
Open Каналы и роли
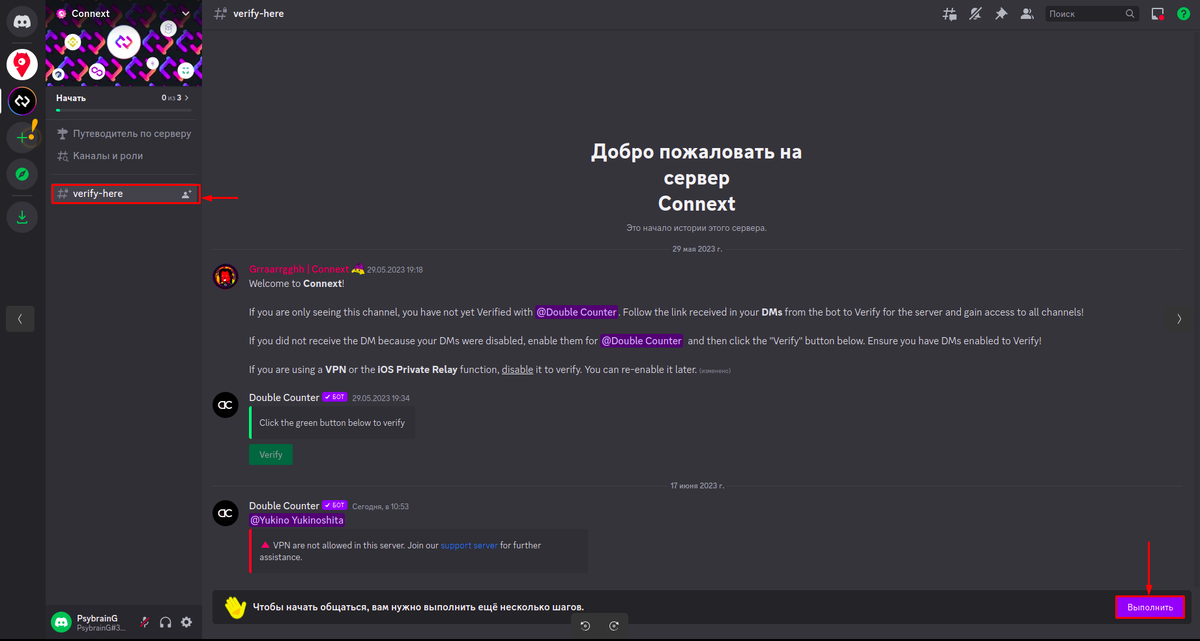click(x=100, y=156)
